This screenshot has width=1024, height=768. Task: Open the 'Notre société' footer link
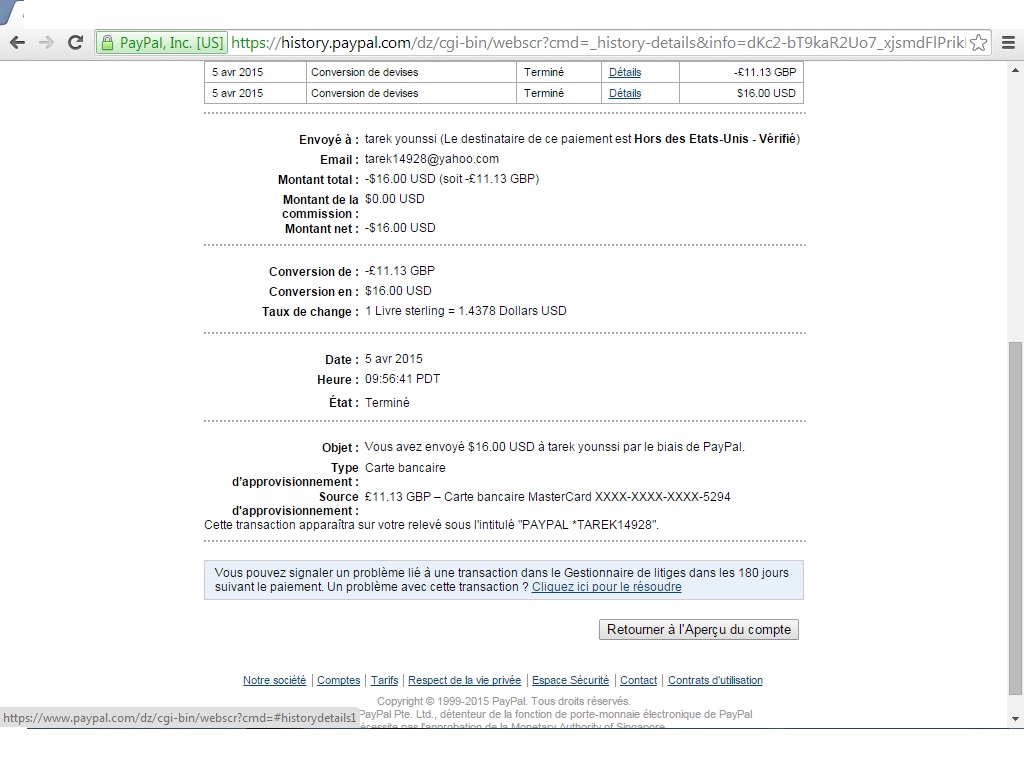coord(274,680)
